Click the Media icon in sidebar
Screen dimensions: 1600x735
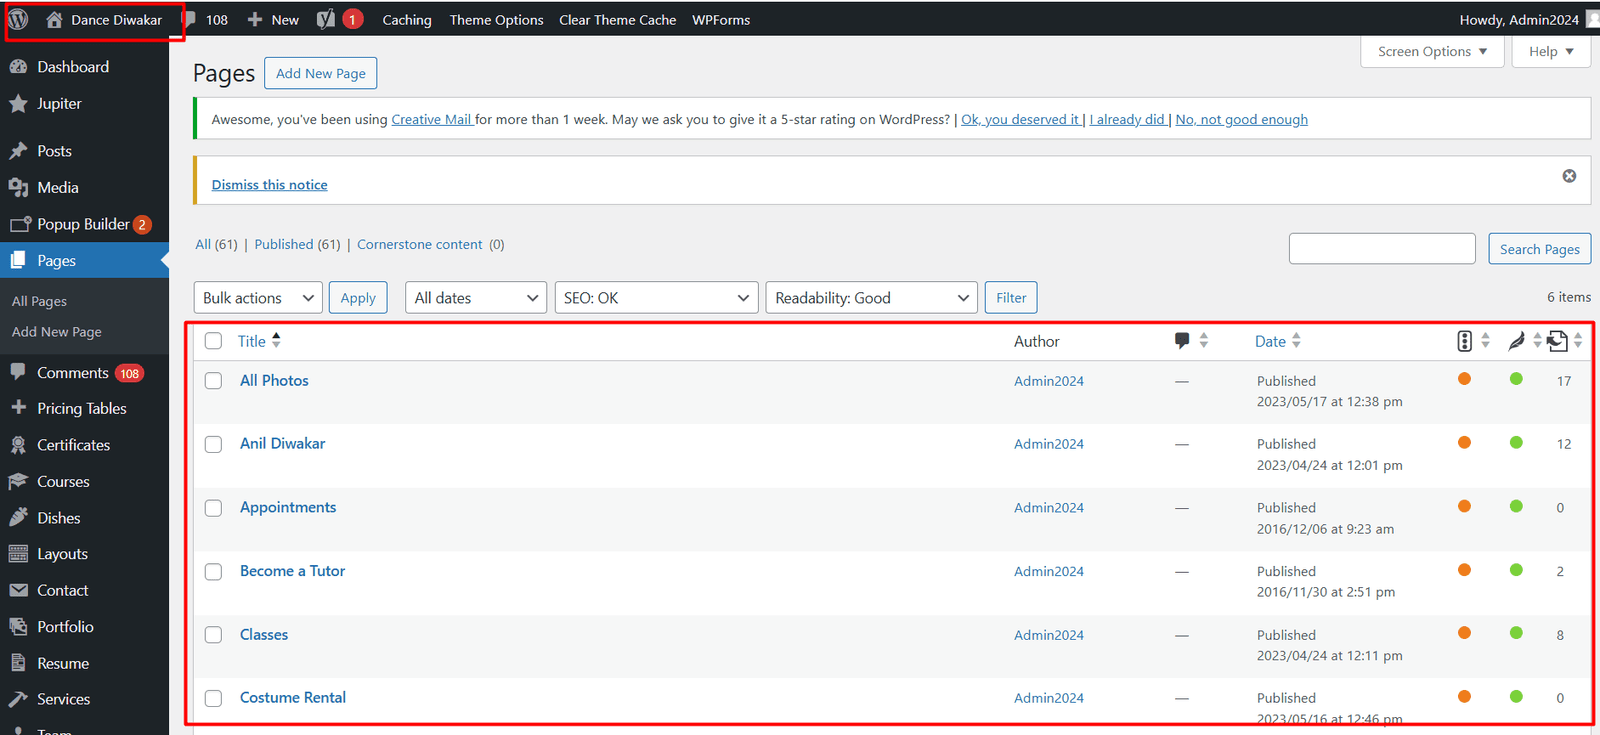[x=18, y=188]
